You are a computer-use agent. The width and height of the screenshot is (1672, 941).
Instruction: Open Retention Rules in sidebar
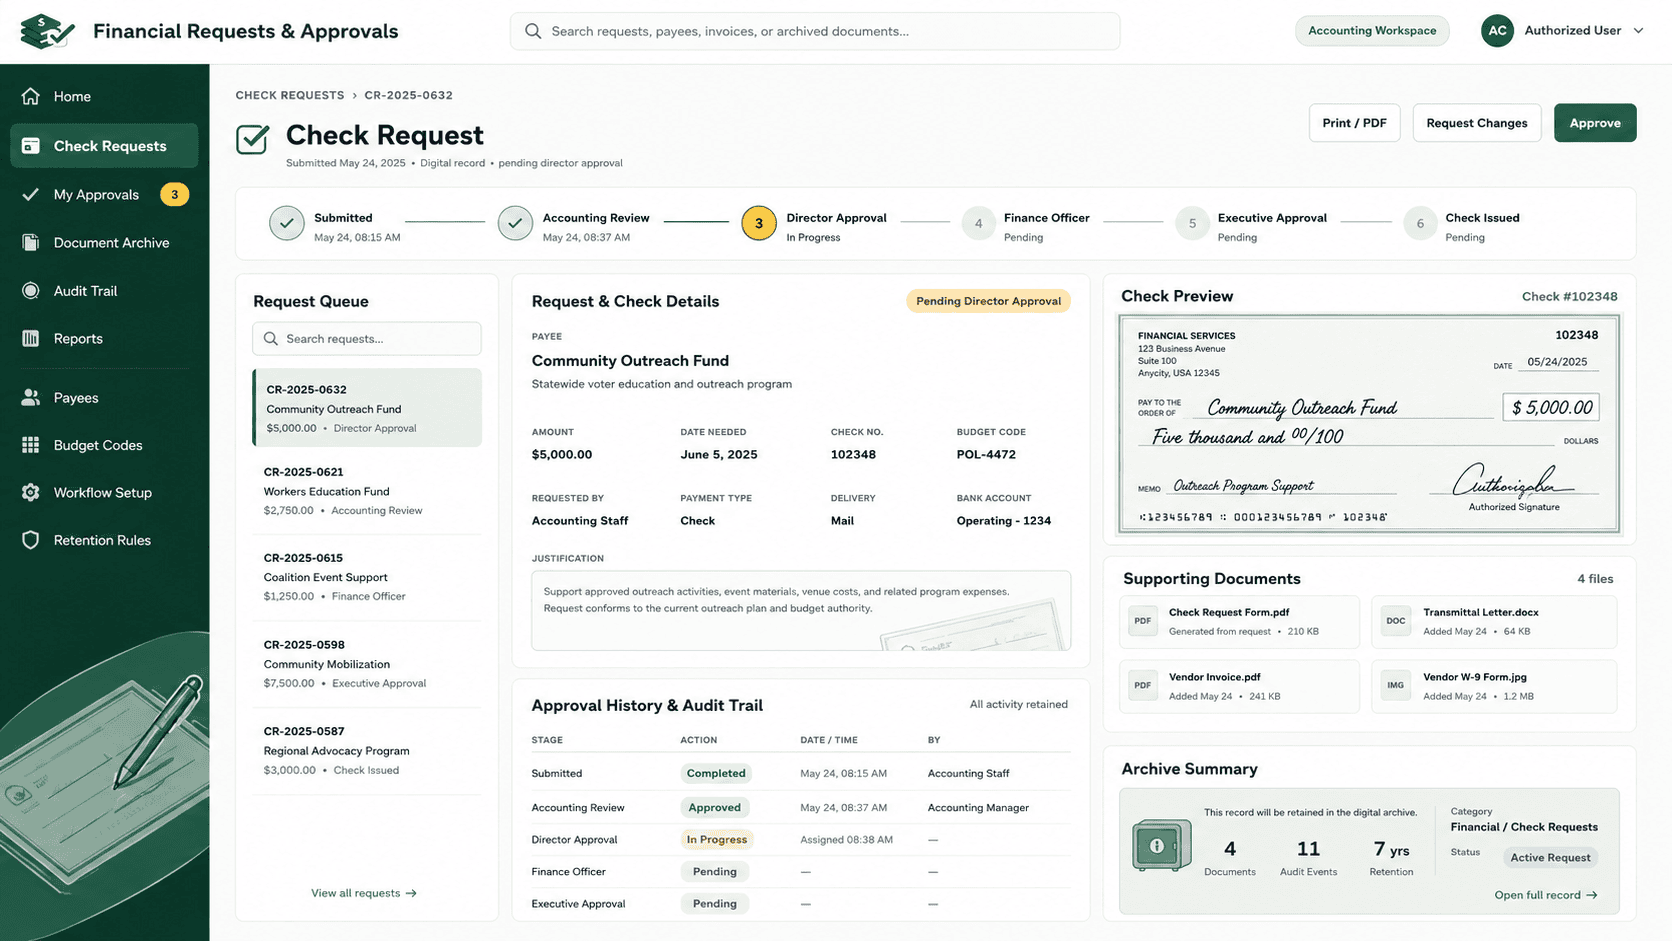pyautogui.click(x=104, y=540)
